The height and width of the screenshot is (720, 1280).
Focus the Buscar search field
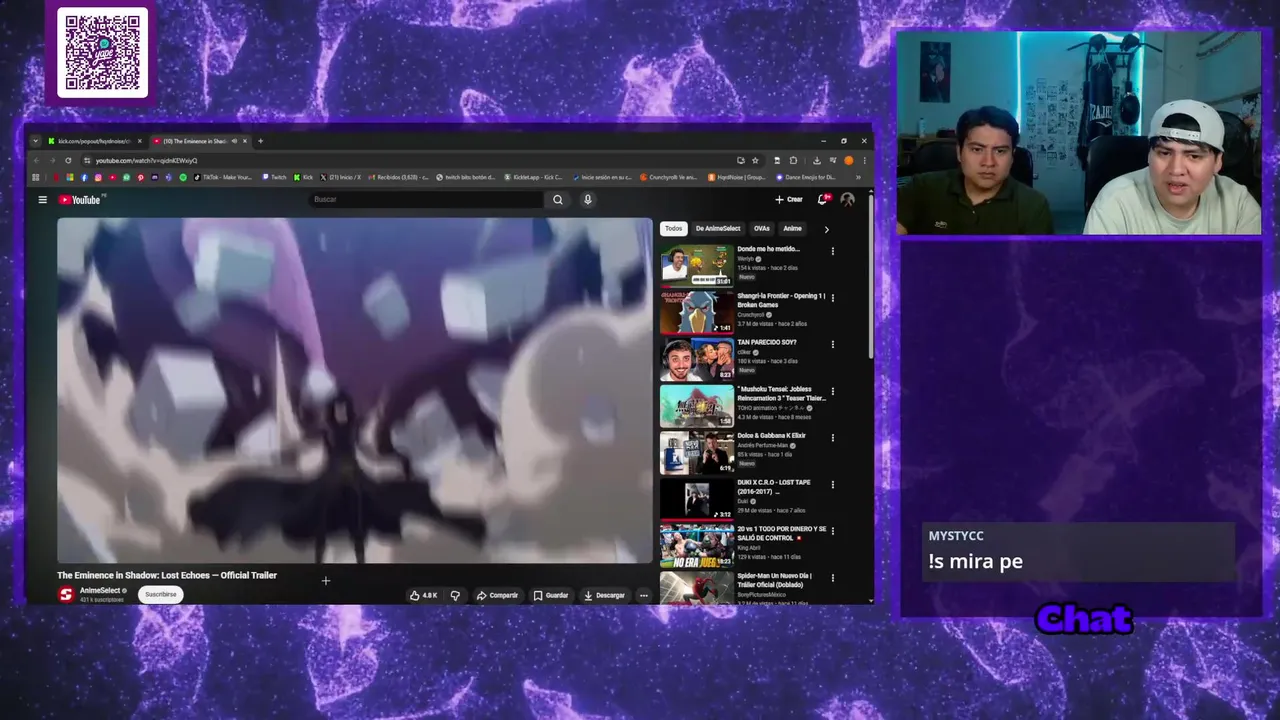[x=427, y=200]
